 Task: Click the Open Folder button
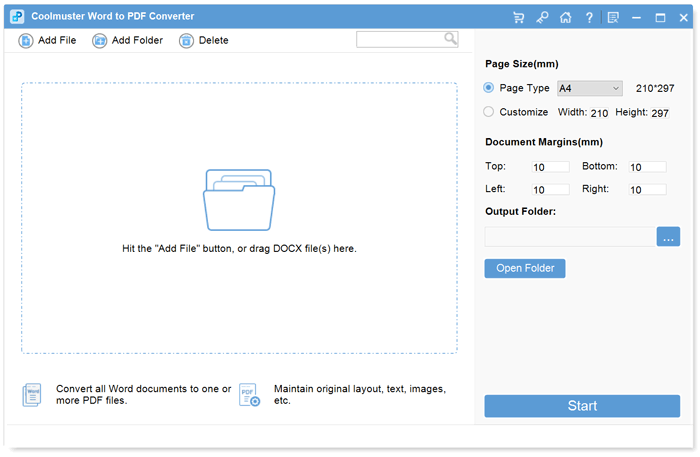pyautogui.click(x=525, y=268)
